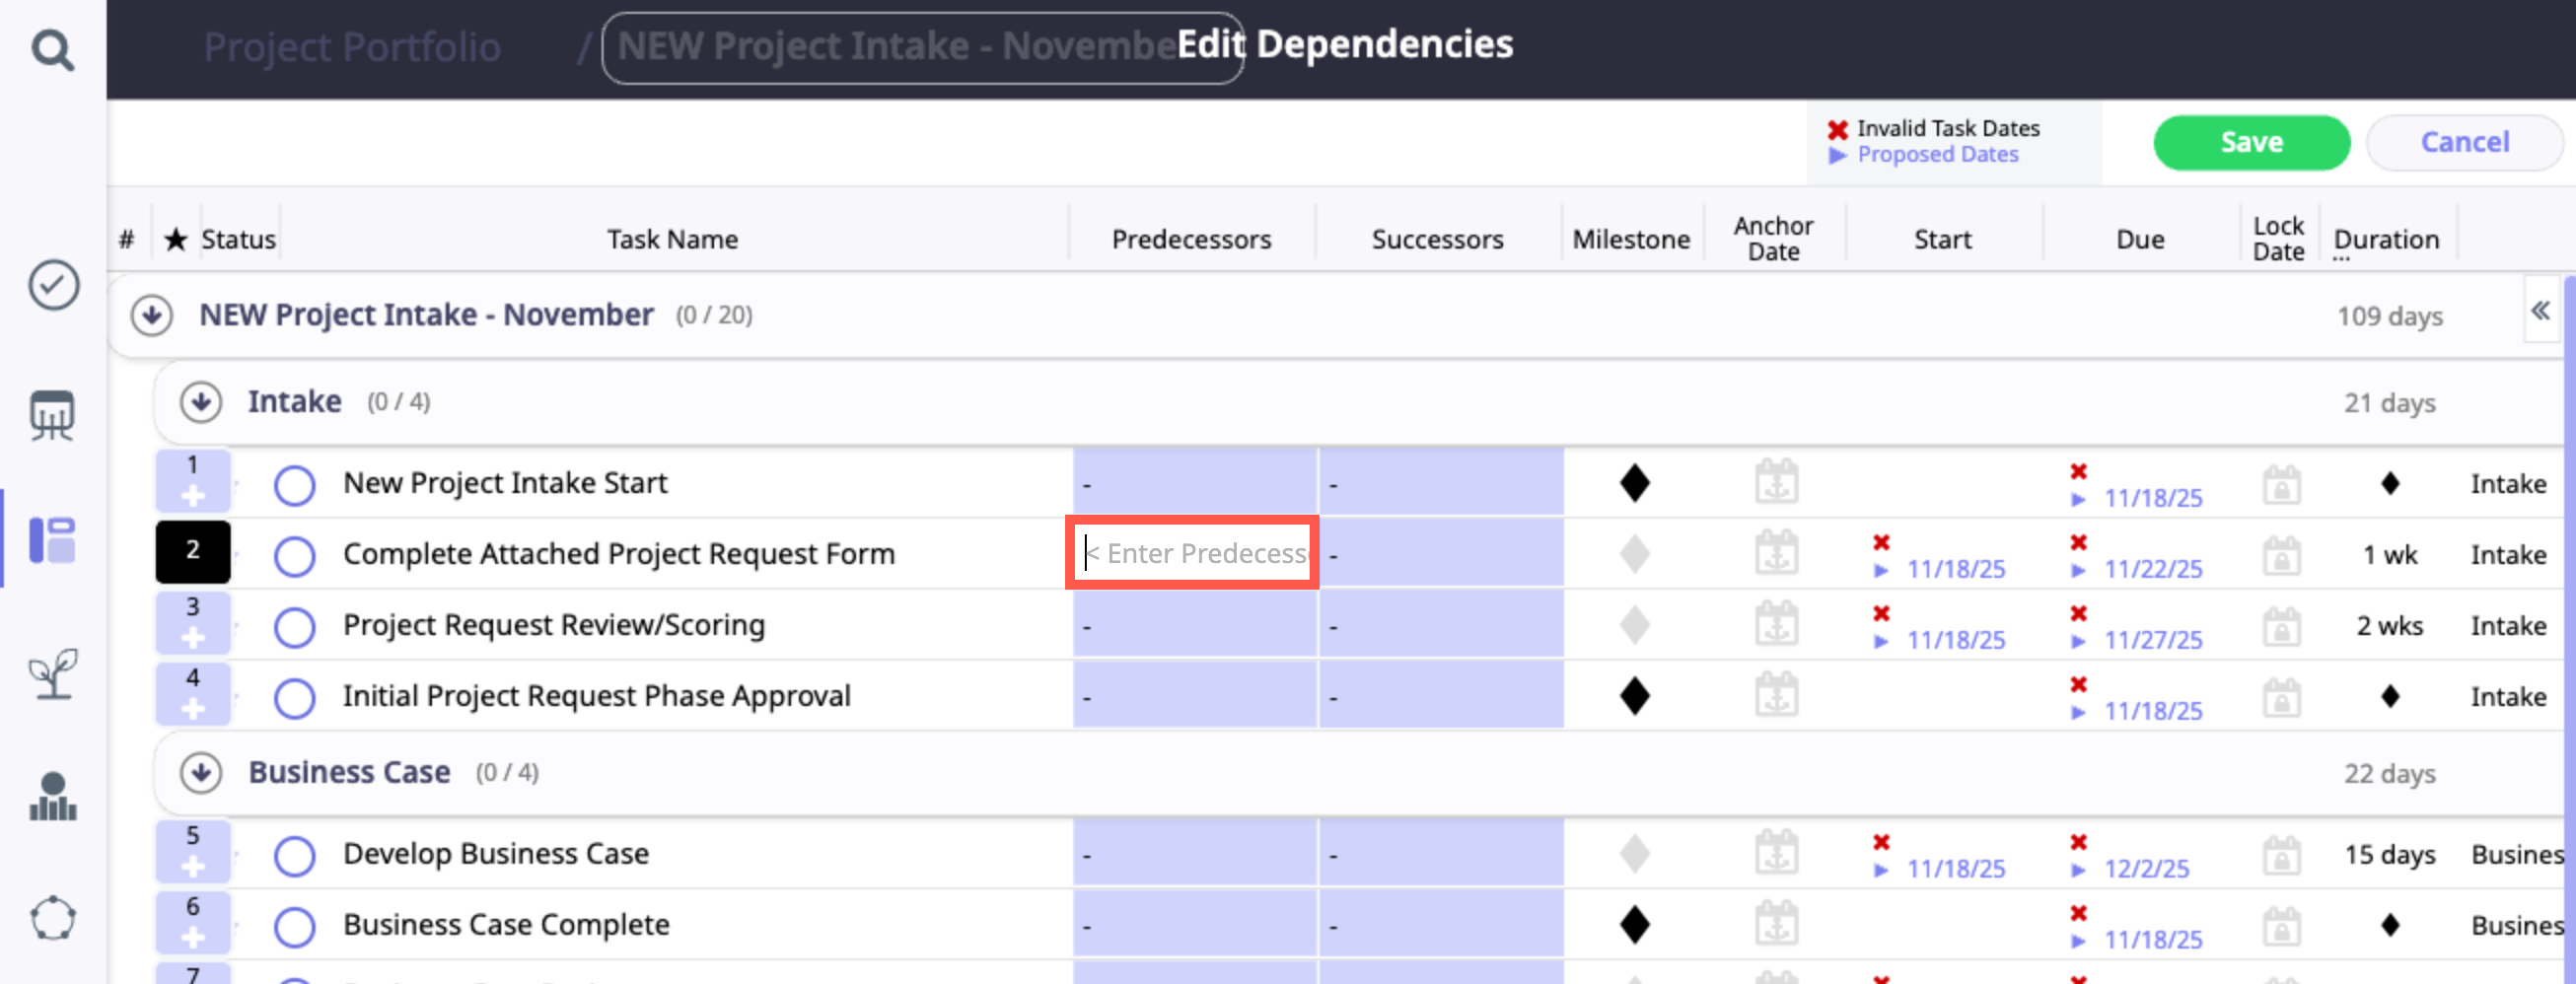The height and width of the screenshot is (984, 2576).
Task: Mark Develop Business Case status circle complete
Action: tap(295, 856)
